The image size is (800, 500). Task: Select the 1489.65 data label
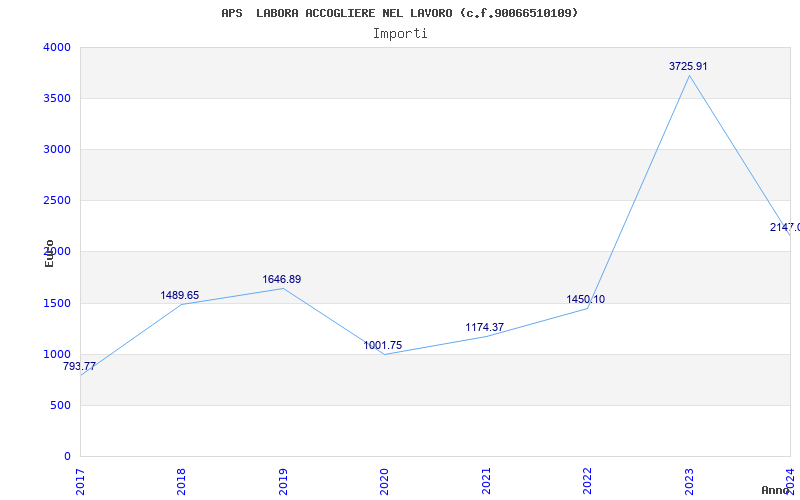click(x=180, y=295)
